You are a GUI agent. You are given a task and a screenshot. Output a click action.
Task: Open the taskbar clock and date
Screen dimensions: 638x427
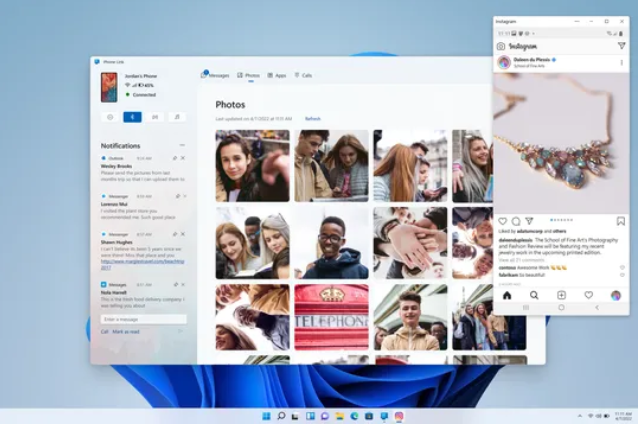pos(623,416)
